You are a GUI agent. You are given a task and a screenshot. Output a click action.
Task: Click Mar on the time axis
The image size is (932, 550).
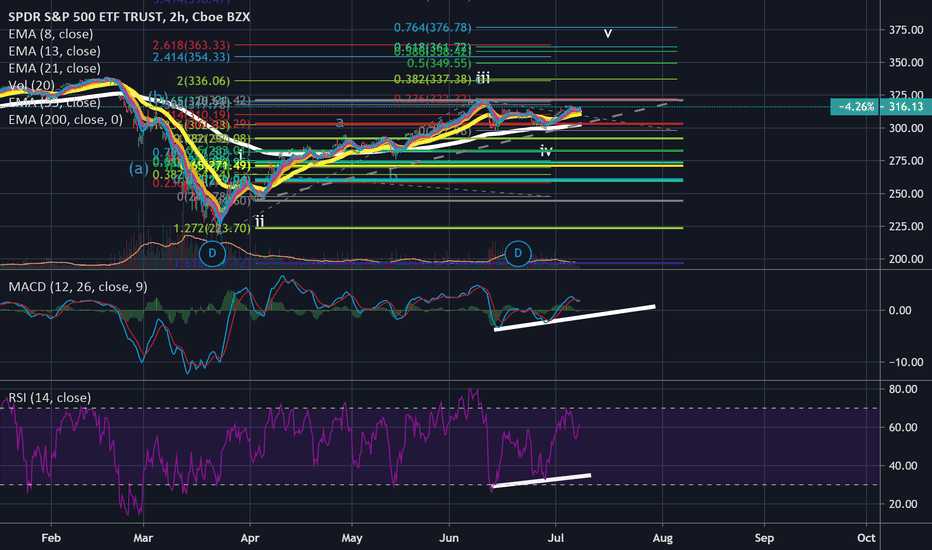coord(143,538)
